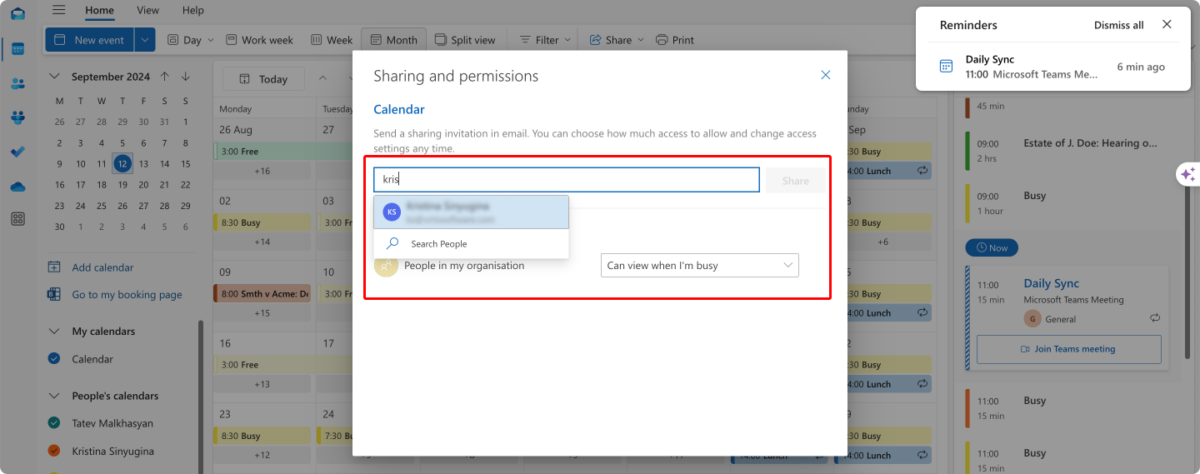This screenshot has height=474, width=1200.
Task: Click the email address input field with 'kris'
Action: tap(567, 180)
